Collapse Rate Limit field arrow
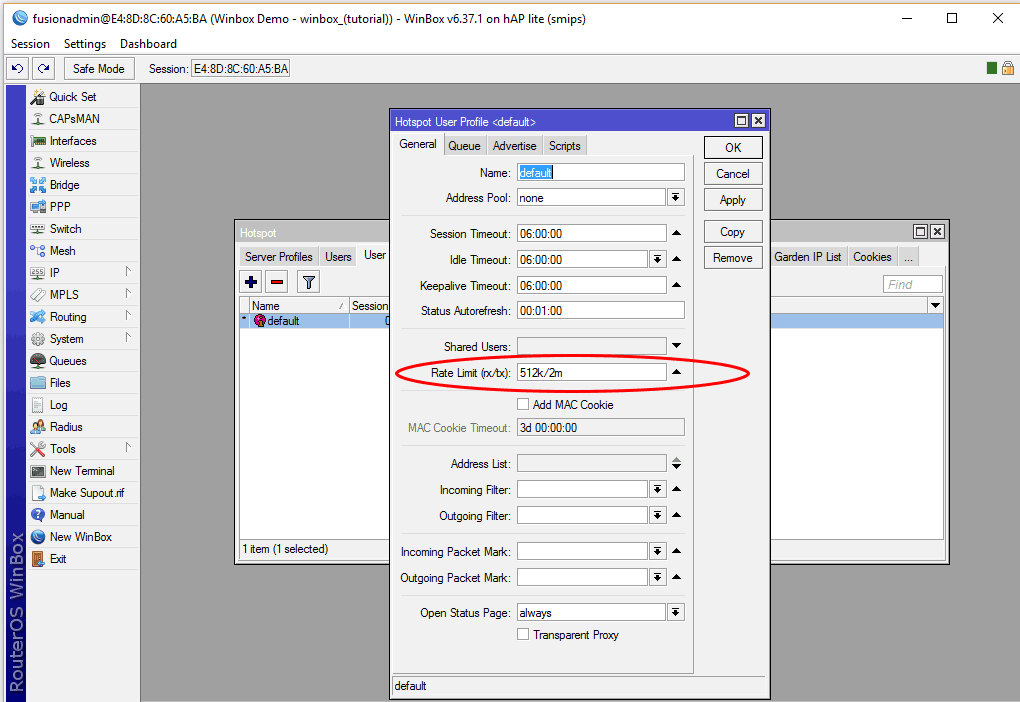Viewport: 1020px width, 702px height. pos(677,372)
